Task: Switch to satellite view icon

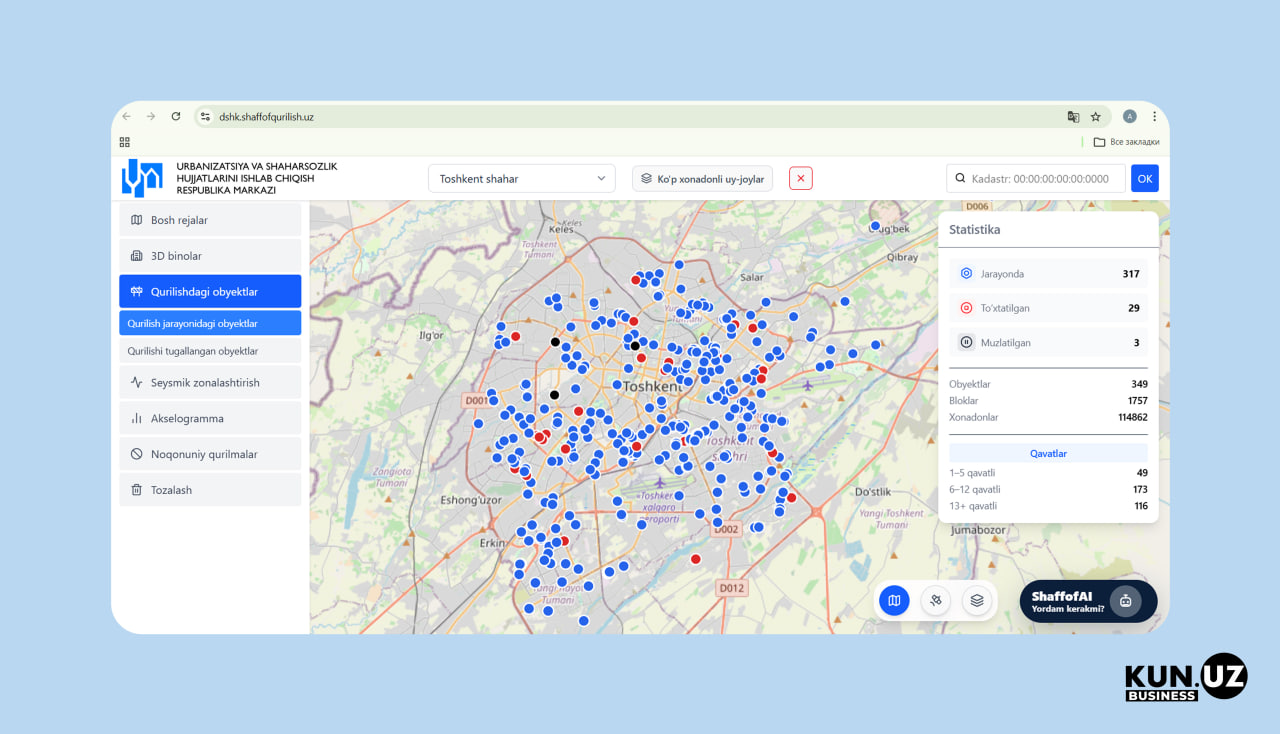Action: [935, 601]
